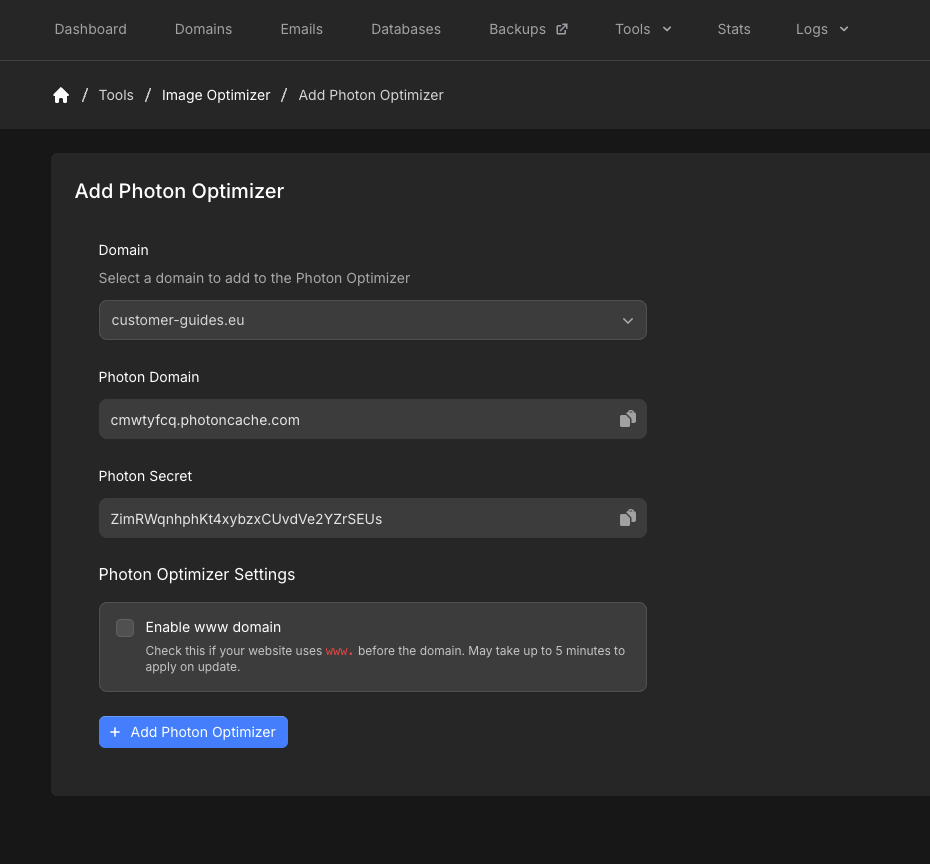Copy the Photon Domain value

628,419
